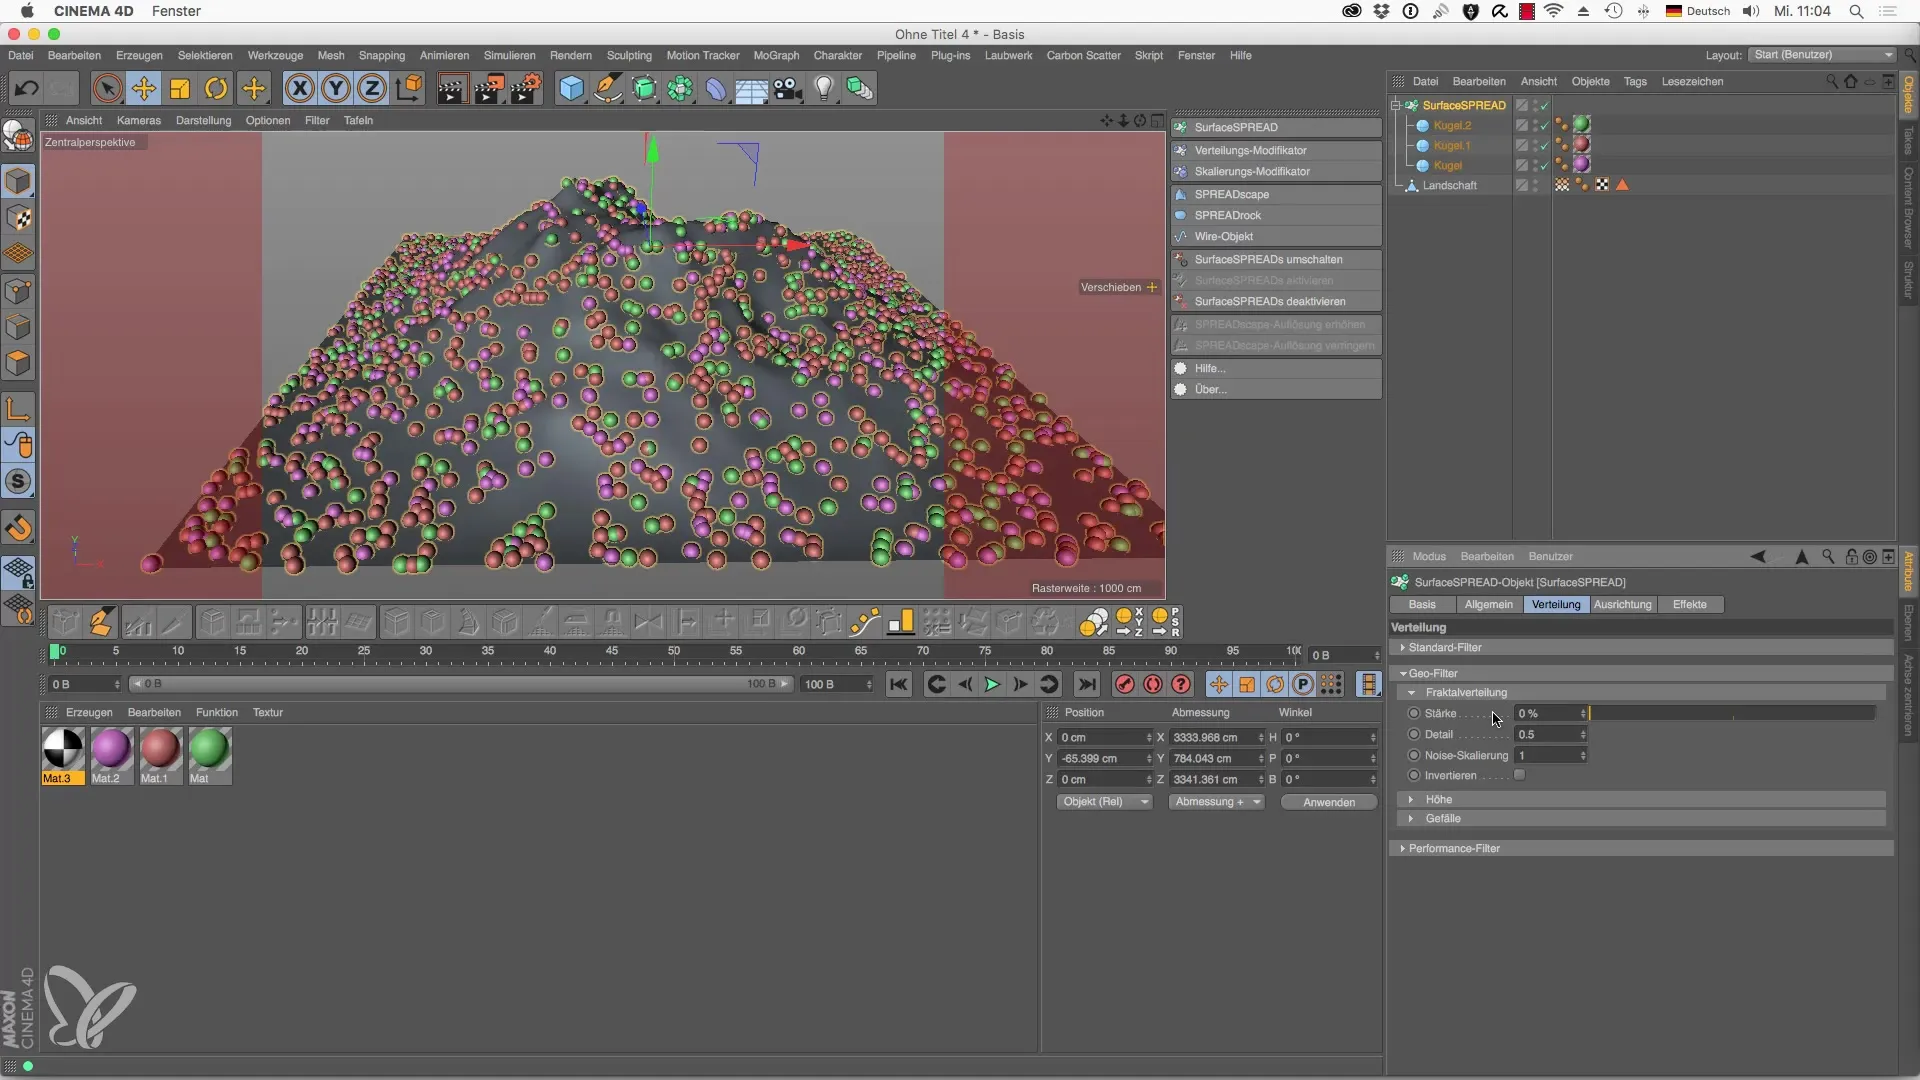The width and height of the screenshot is (1920, 1080).
Task: Switch to Texture mode in left sidebar
Action: coord(19,219)
